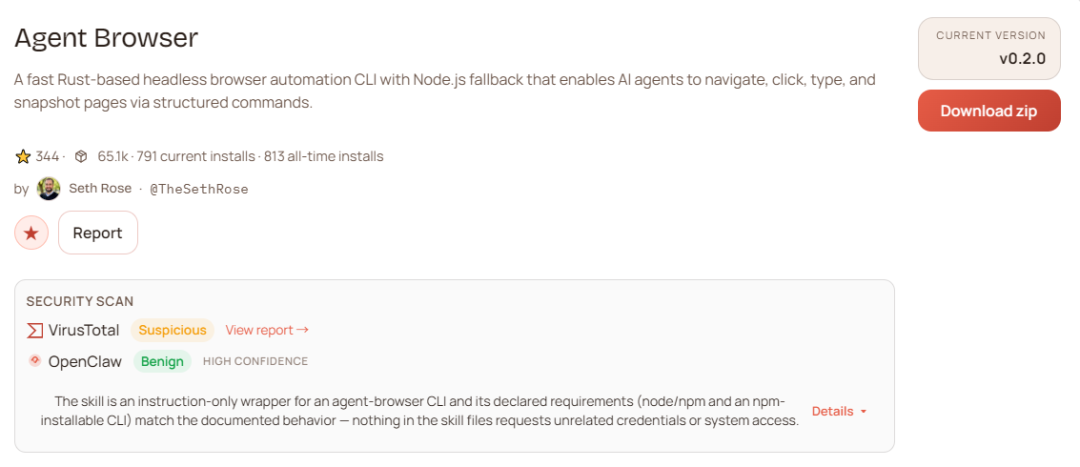The width and height of the screenshot is (1080, 467).
Task: Click the Benign status badge
Action: 162,361
